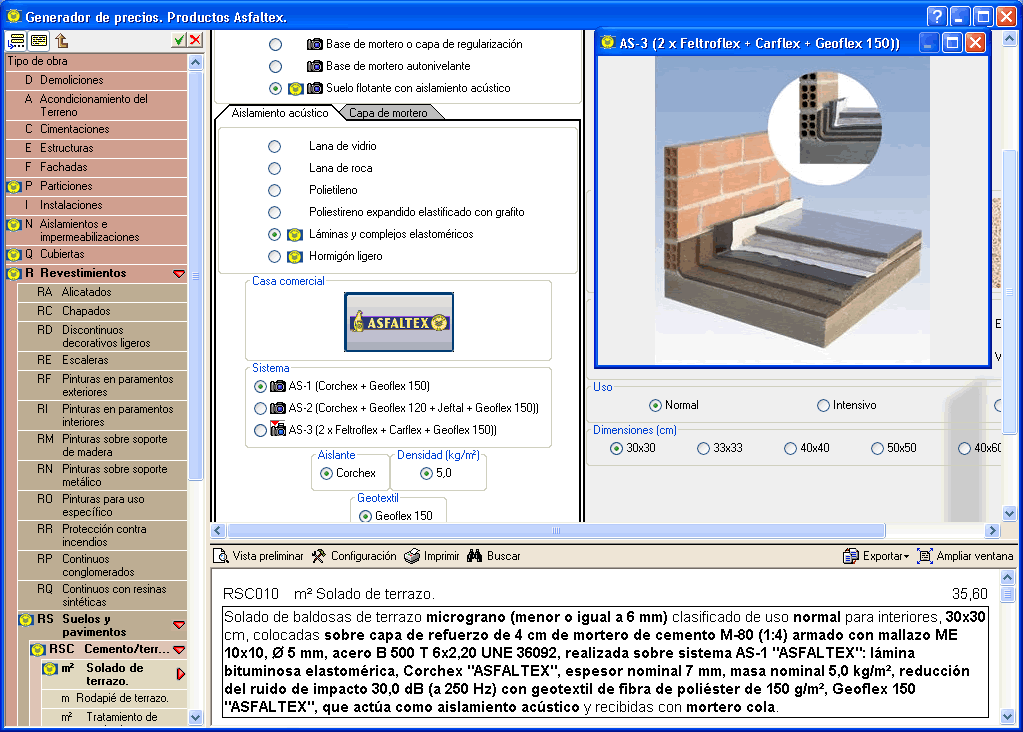This screenshot has width=1023, height=732.
Task: Click the Configuración tools icon
Action: (x=318, y=556)
